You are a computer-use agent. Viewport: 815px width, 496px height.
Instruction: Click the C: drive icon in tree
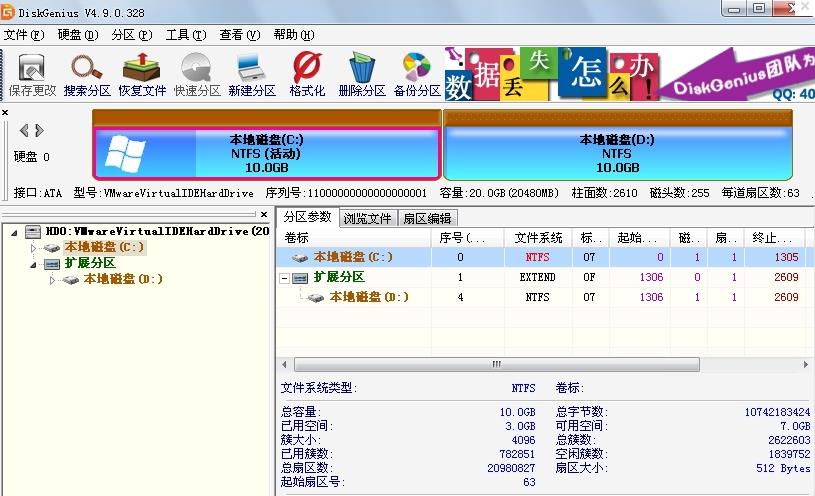pos(51,247)
